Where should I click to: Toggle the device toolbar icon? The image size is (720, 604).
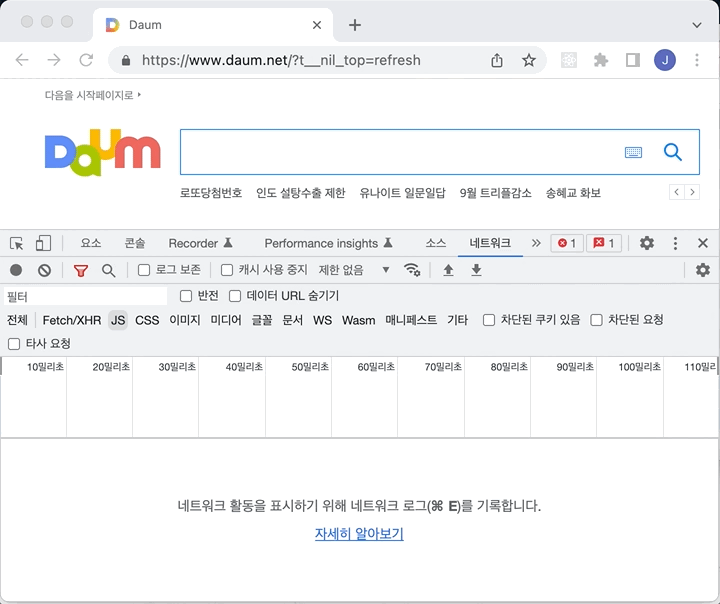pyautogui.click(x=43, y=243)
